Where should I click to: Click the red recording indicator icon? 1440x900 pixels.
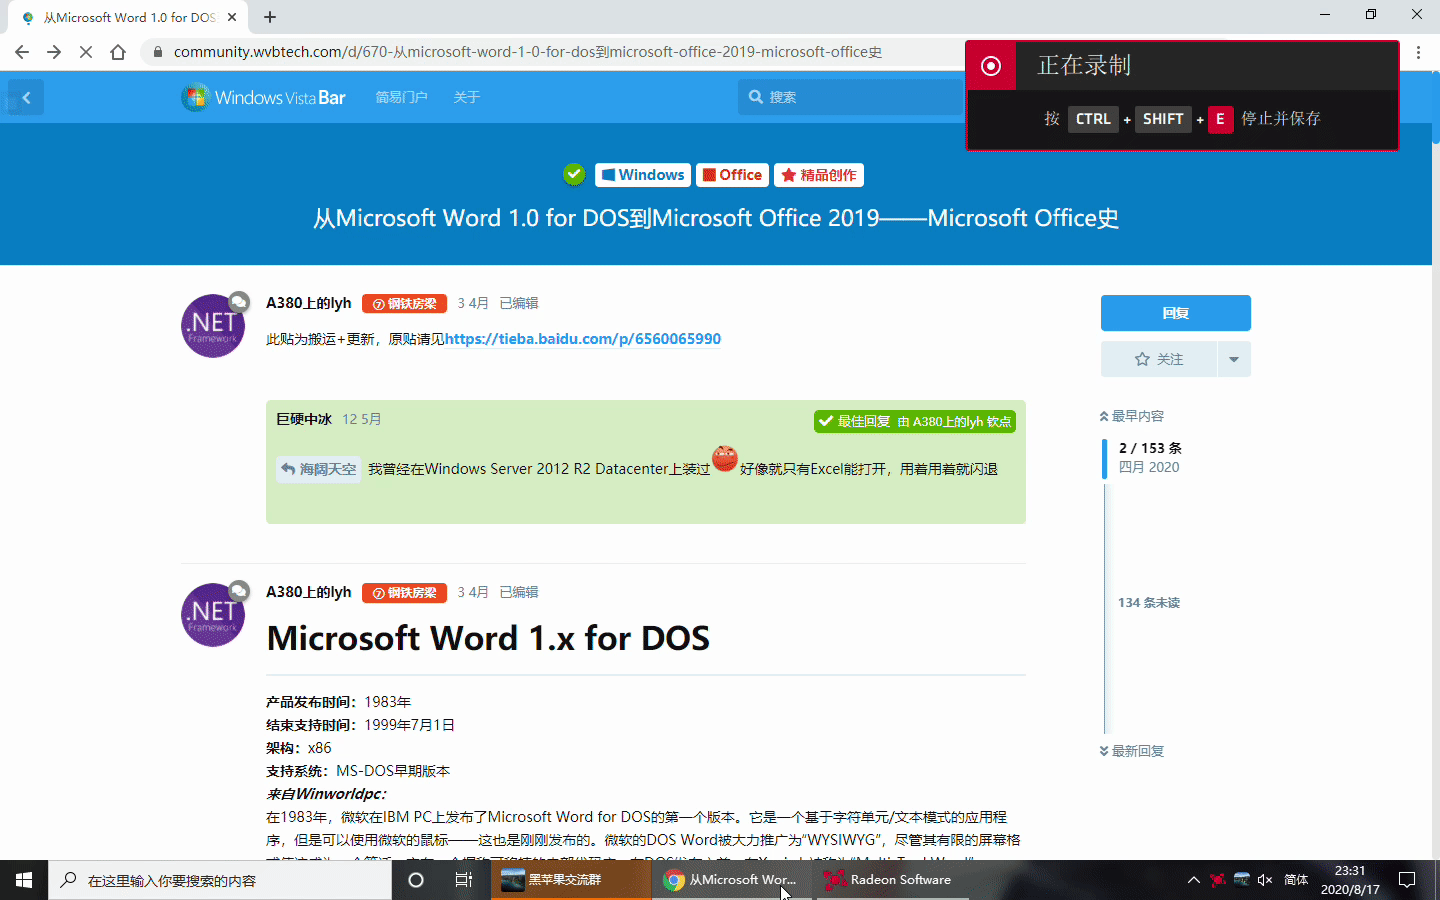click(991, 66)
